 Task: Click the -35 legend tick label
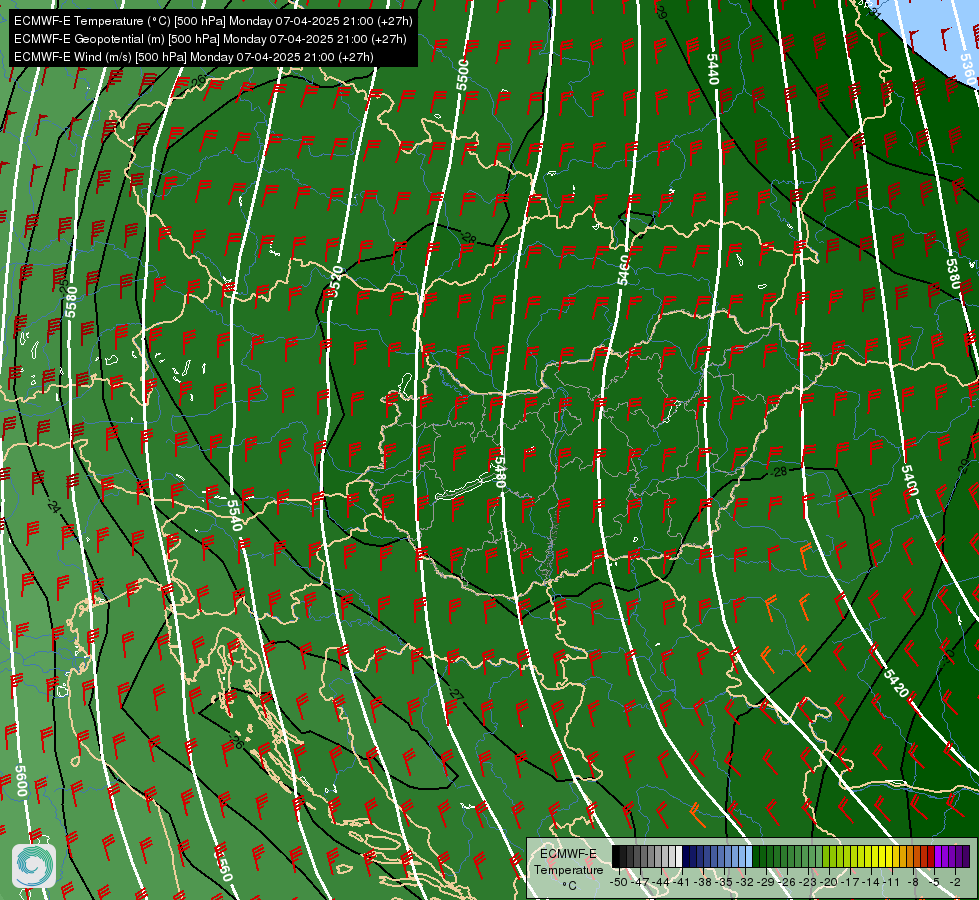(724, 882)
